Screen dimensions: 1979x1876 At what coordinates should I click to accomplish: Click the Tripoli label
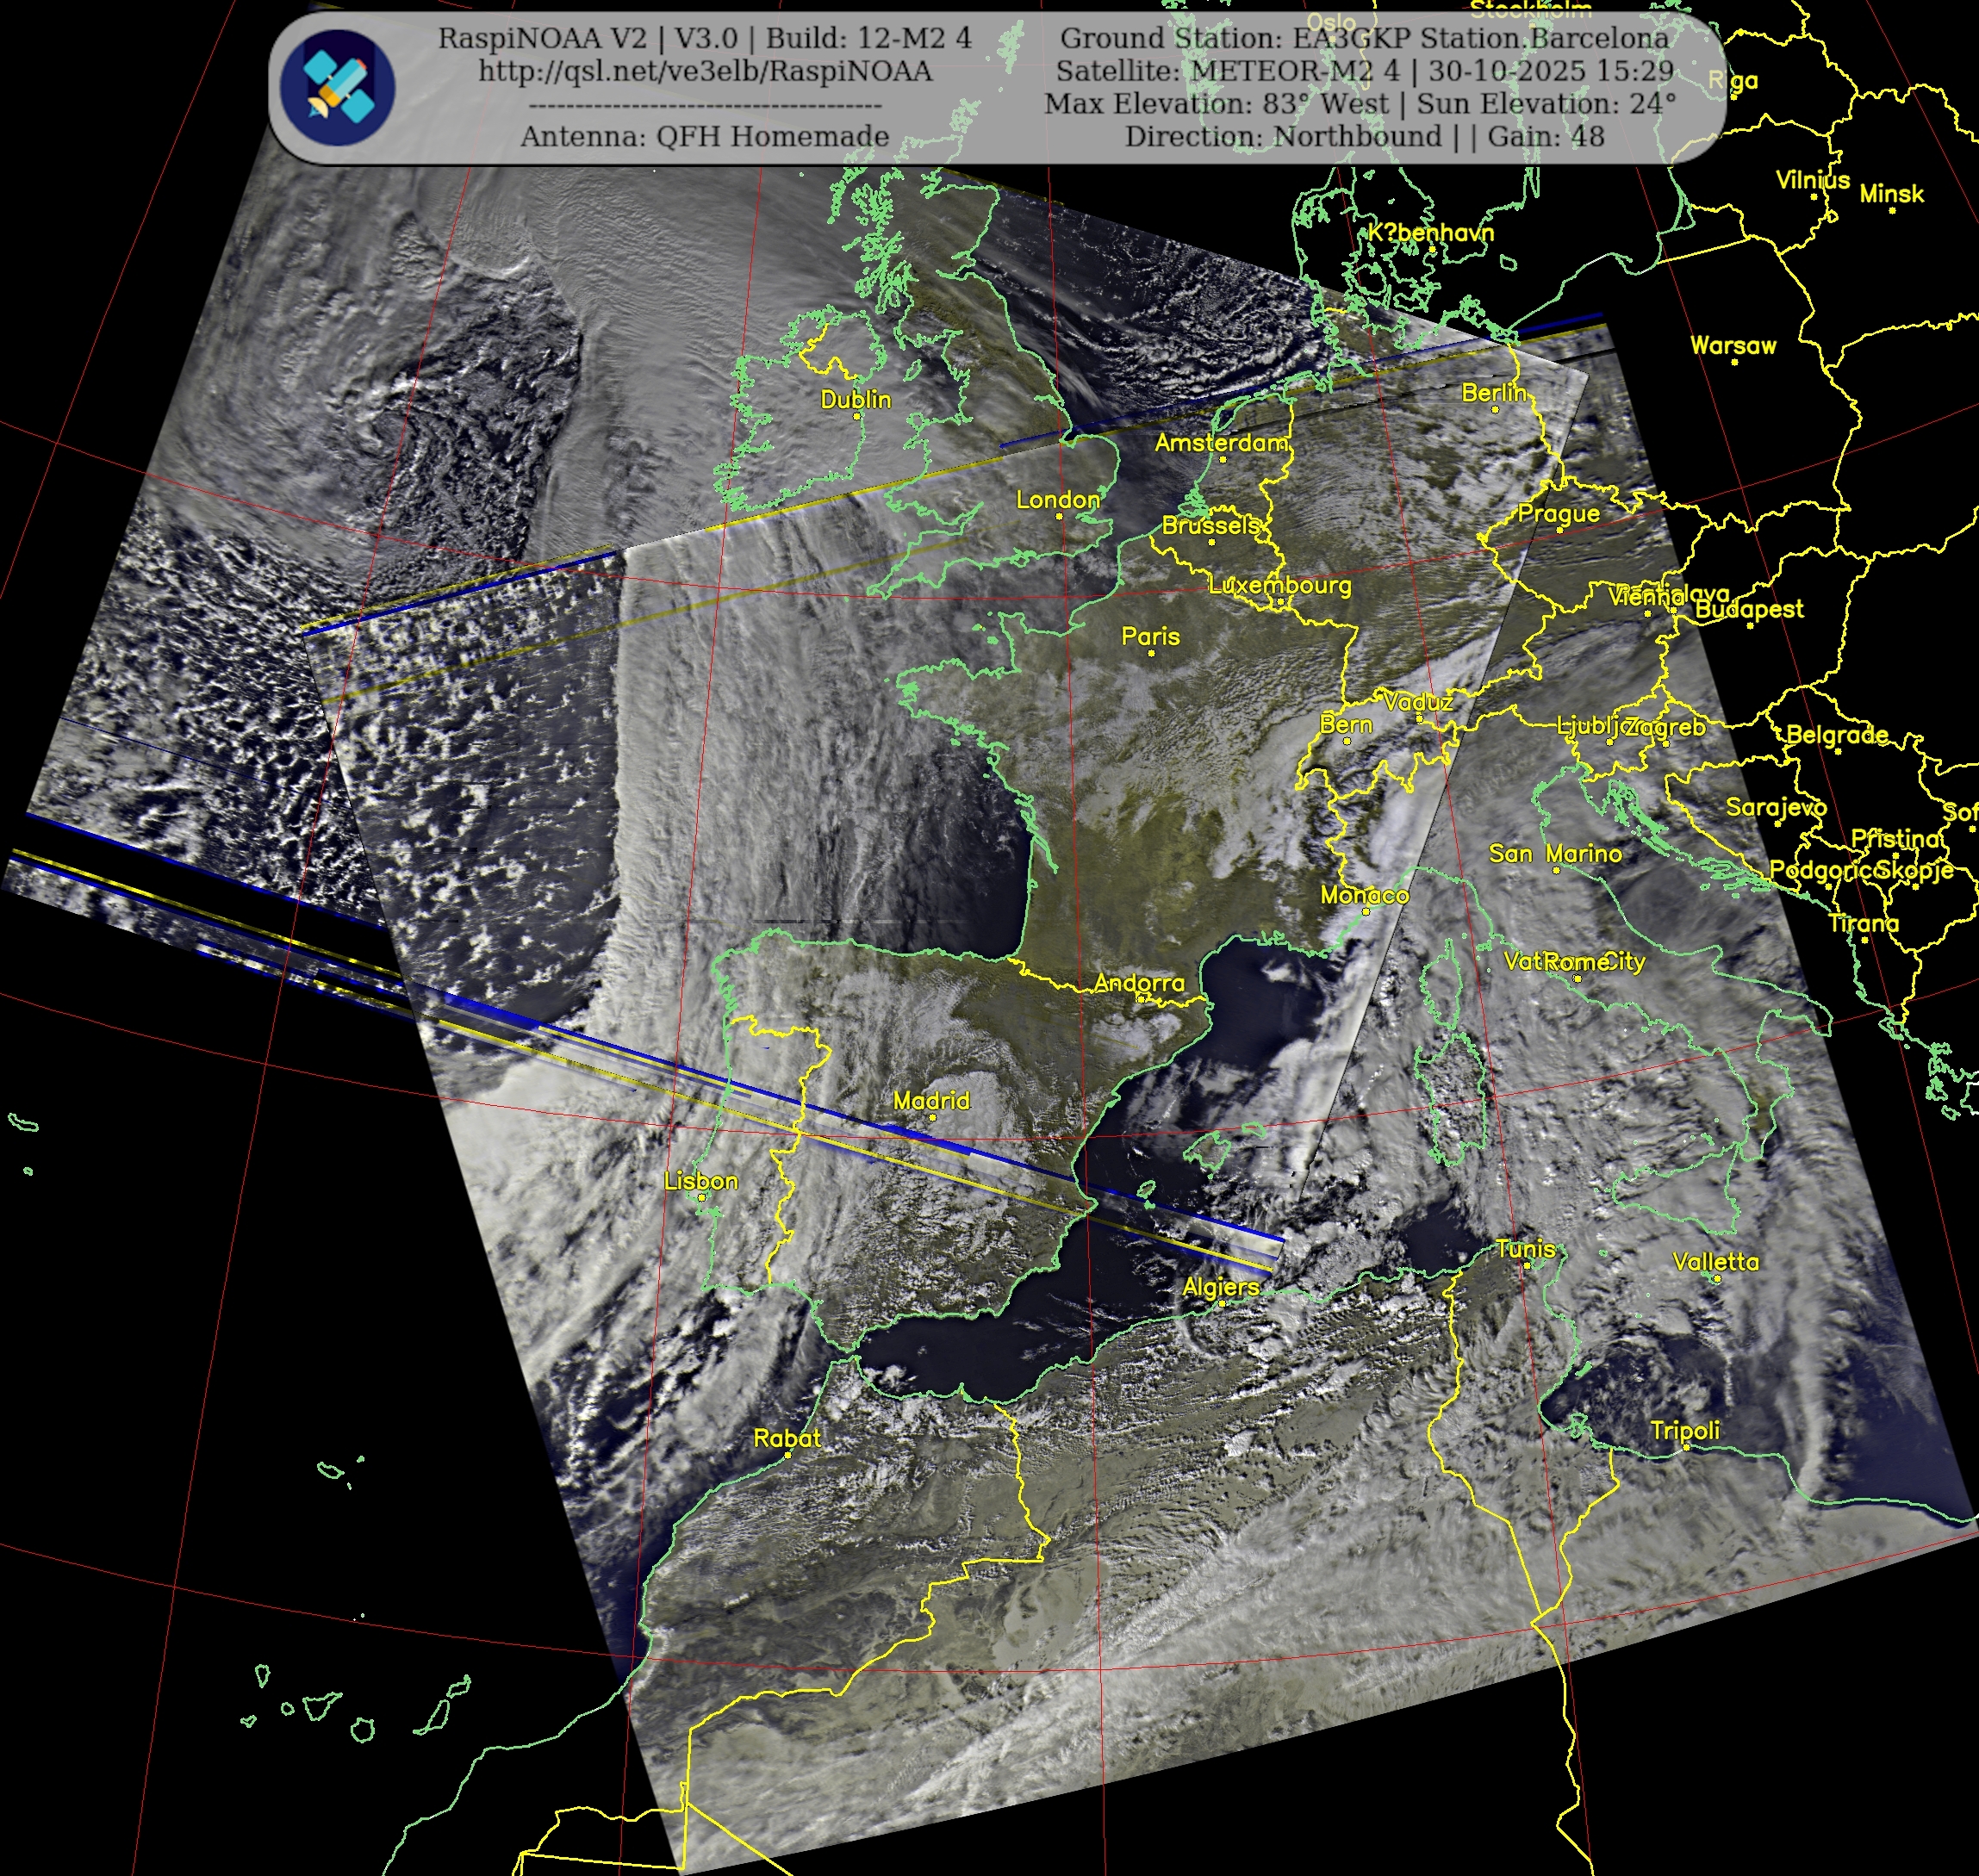point(1685,1430)
